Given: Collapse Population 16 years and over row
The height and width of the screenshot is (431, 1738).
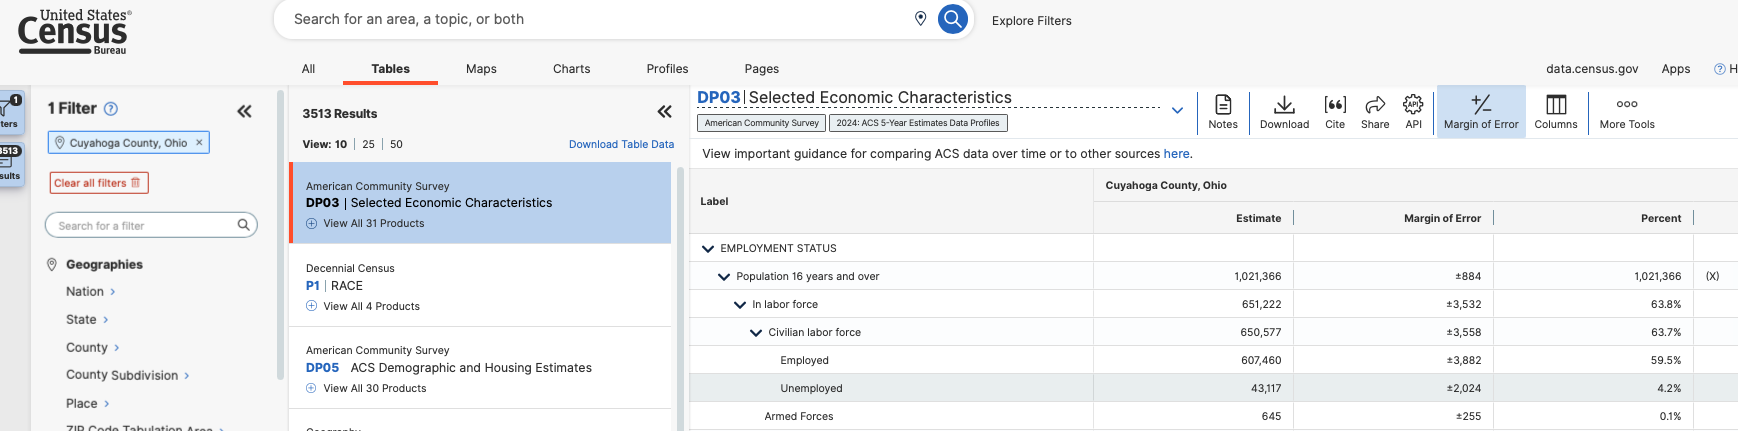Looking at the screenshot, I should (x=724, y=276).
